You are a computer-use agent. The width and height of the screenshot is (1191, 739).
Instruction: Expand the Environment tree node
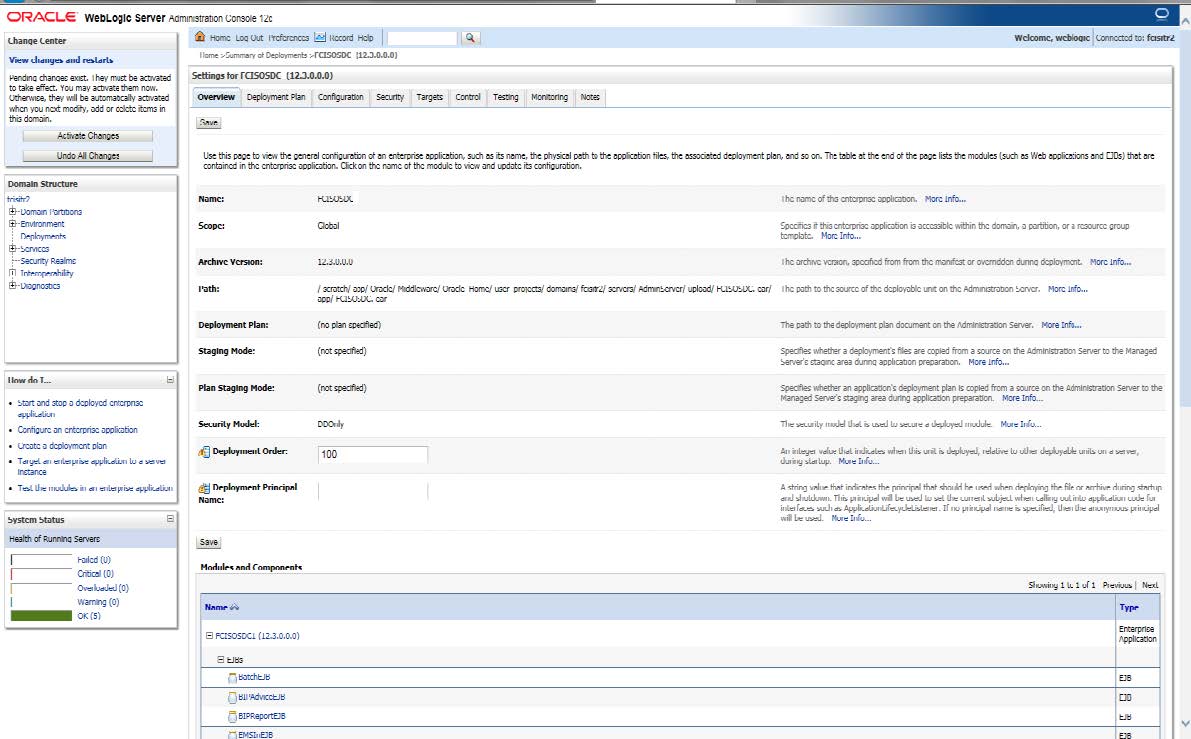pos(12,224)
